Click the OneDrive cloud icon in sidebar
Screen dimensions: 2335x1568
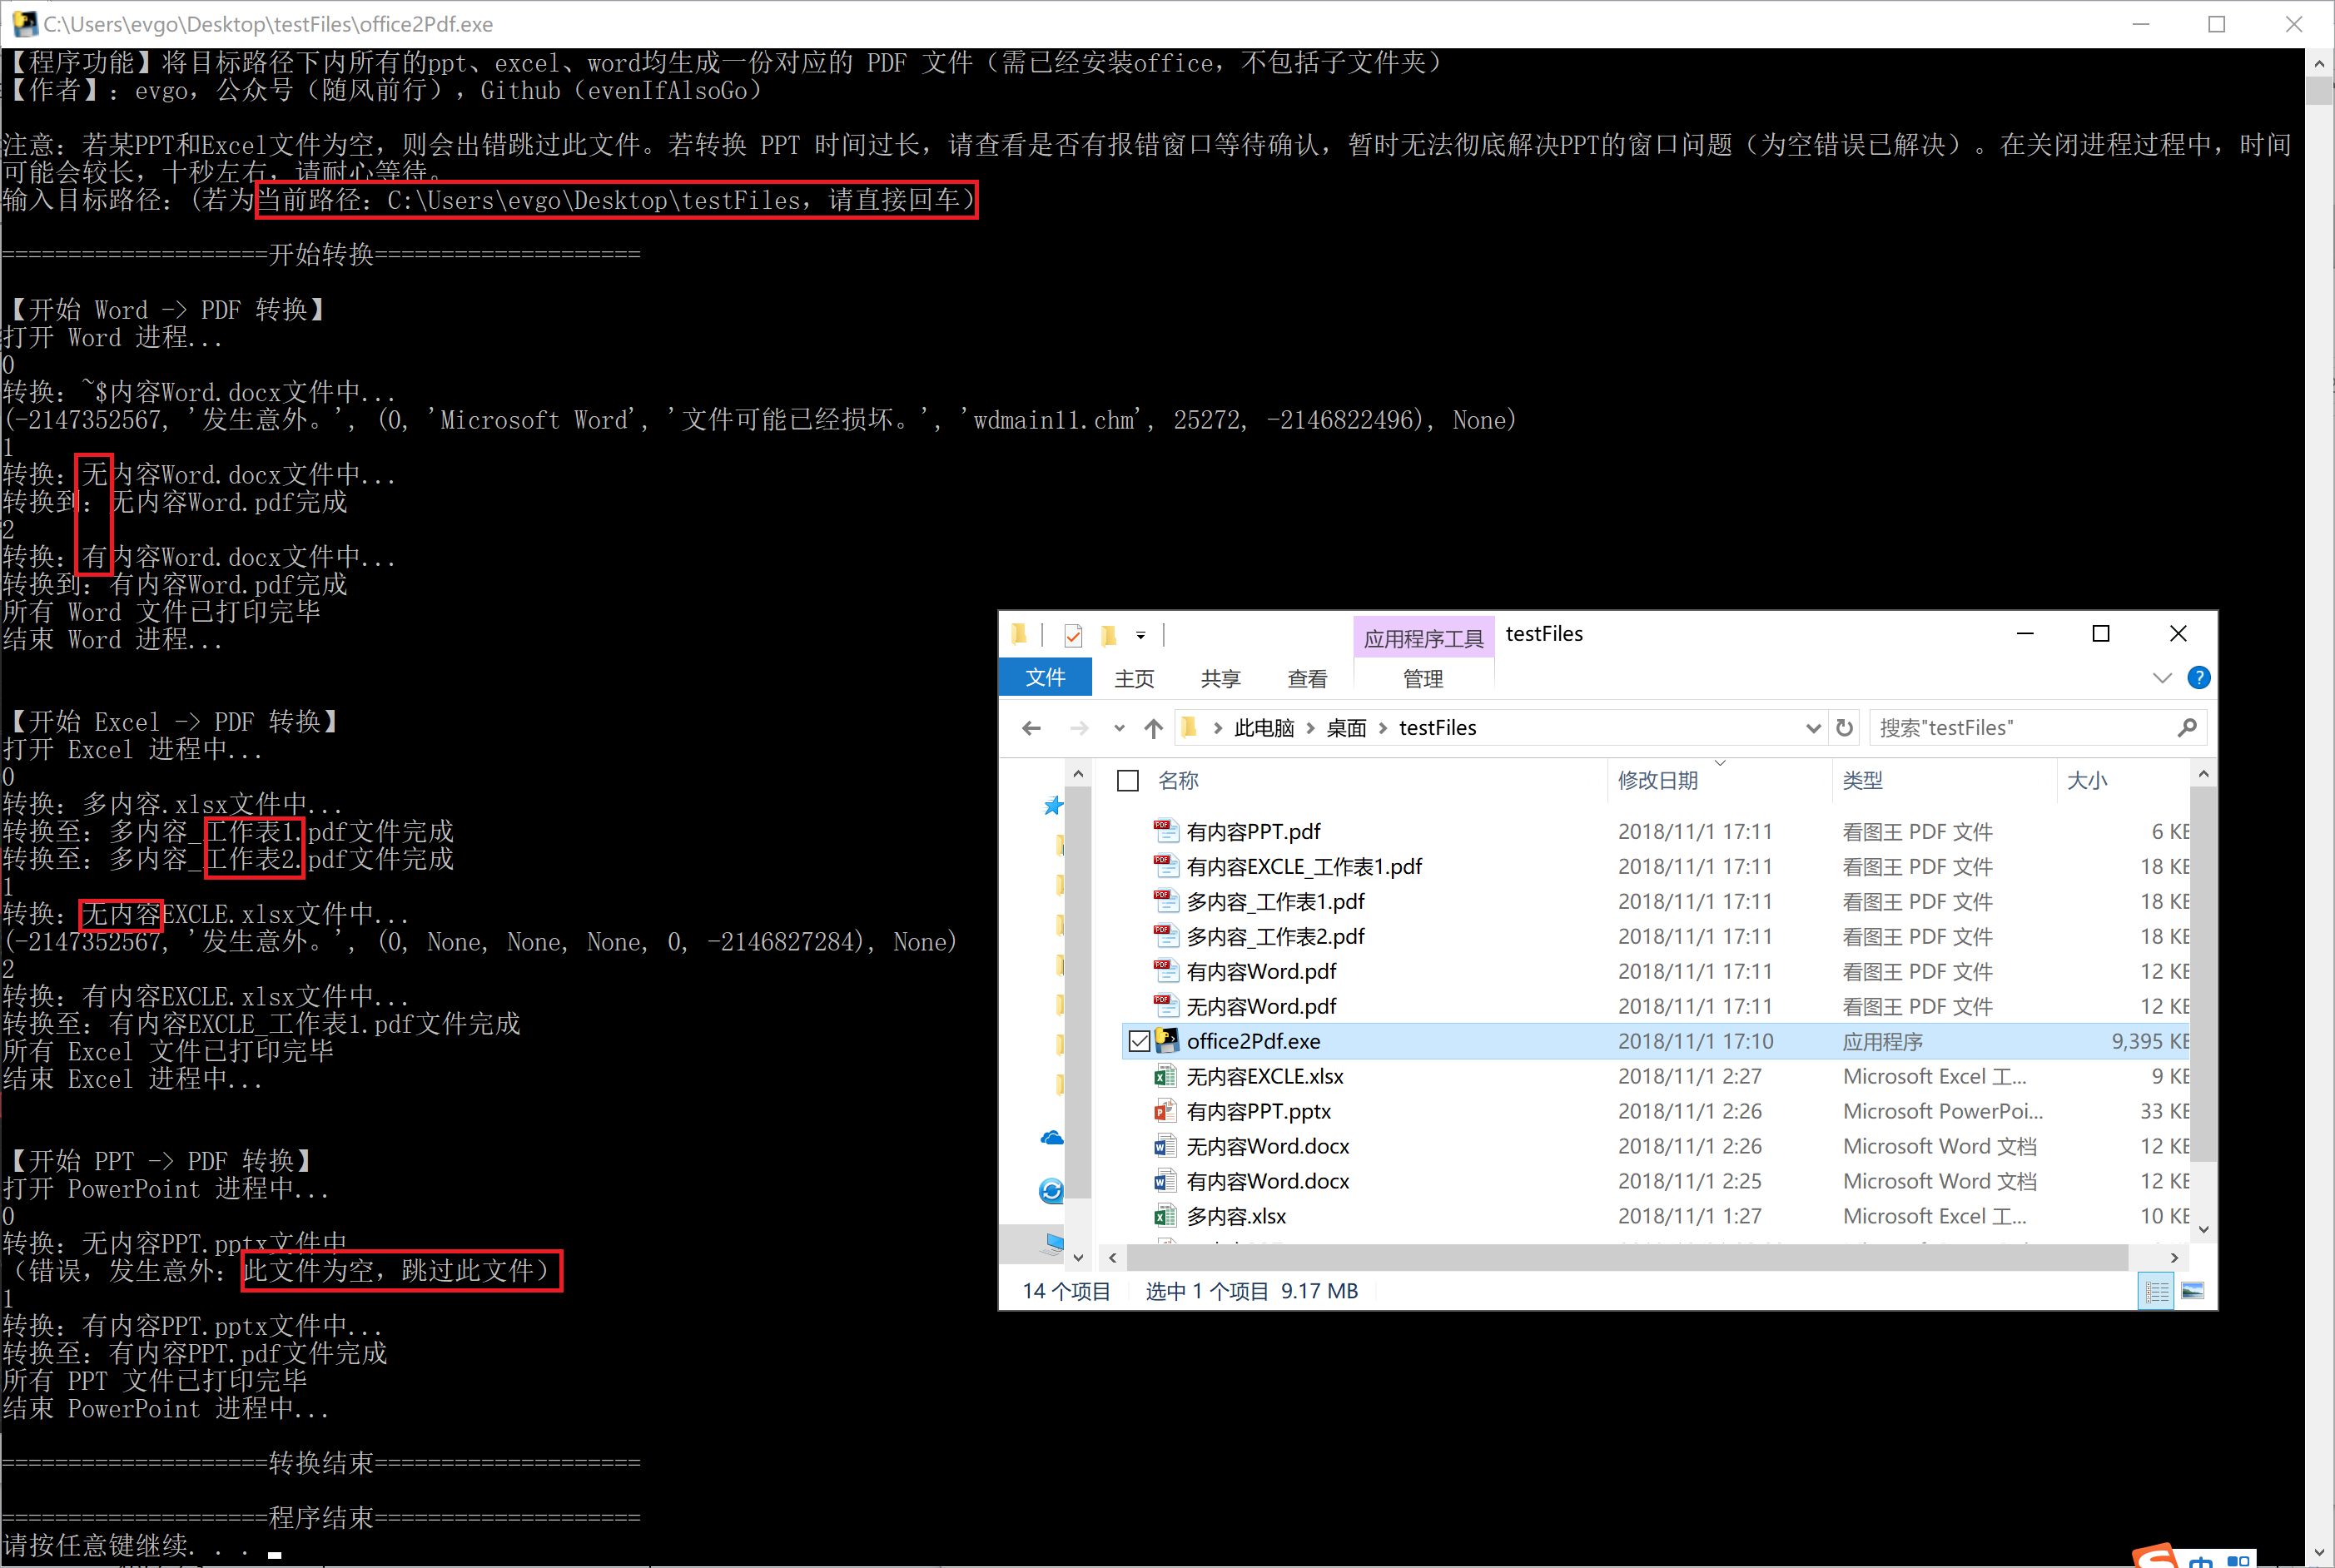point(1051,1138)
